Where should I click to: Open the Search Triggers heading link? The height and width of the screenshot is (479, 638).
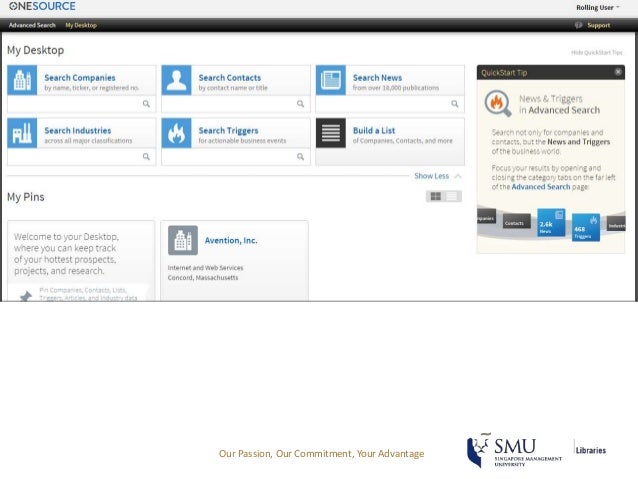click(228, 131)
